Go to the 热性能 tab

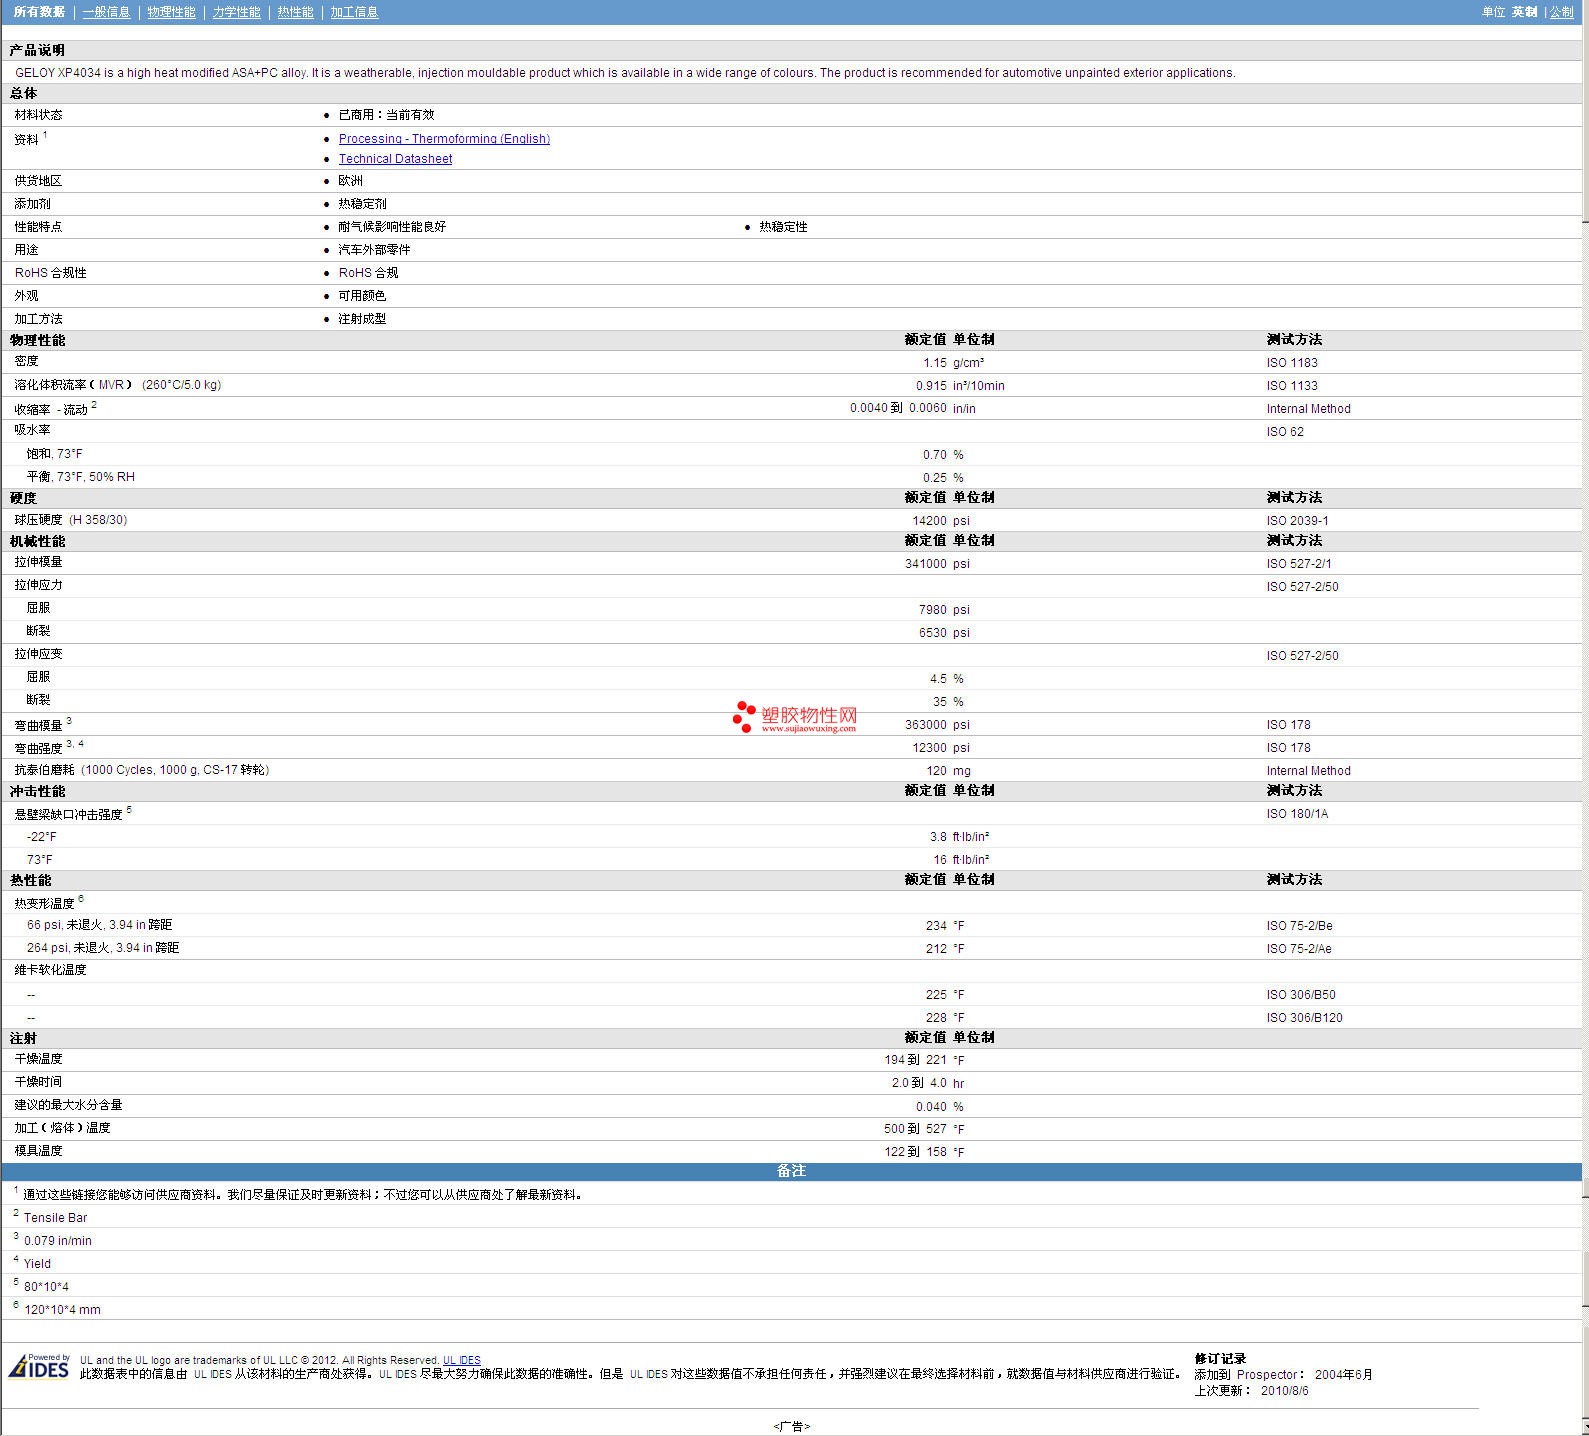coord(295,12)
